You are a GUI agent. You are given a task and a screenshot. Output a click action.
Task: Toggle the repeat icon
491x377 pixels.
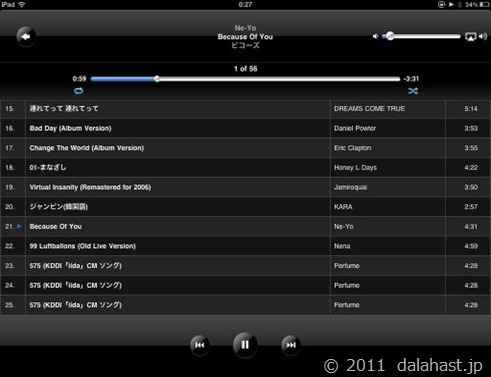click(79, 91)
